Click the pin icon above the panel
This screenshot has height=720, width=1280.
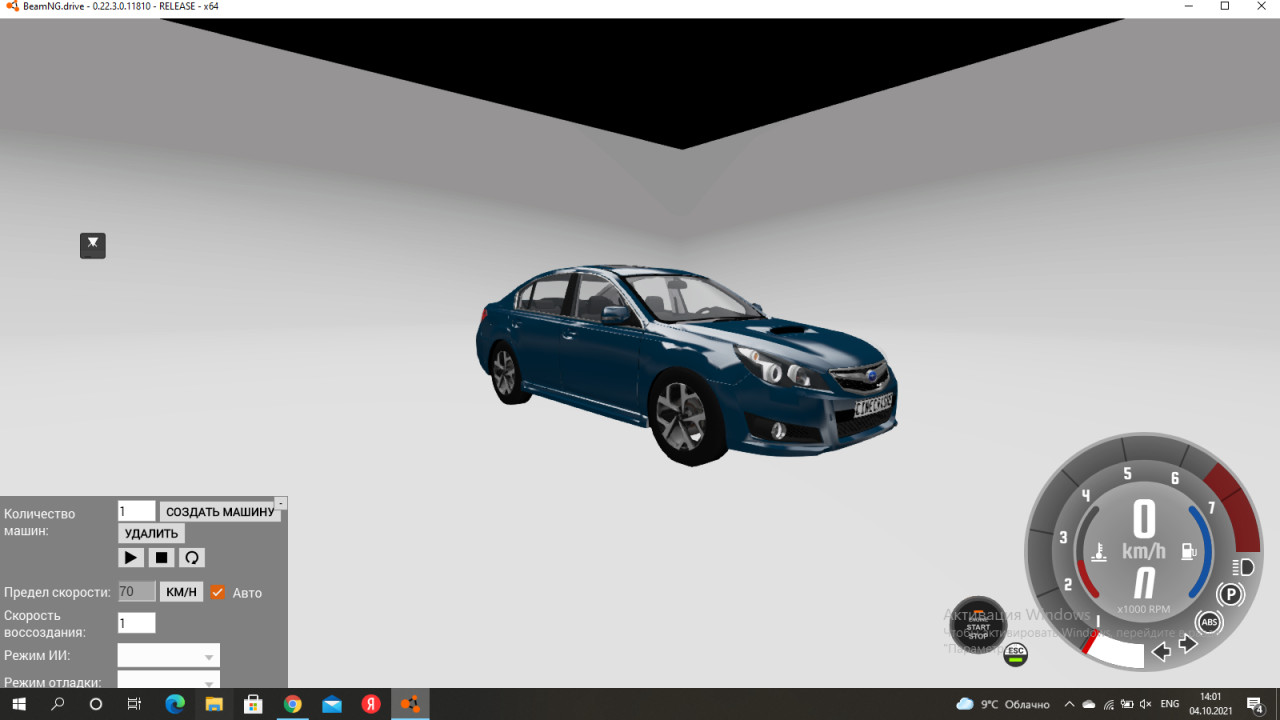(x=92, y=245)
